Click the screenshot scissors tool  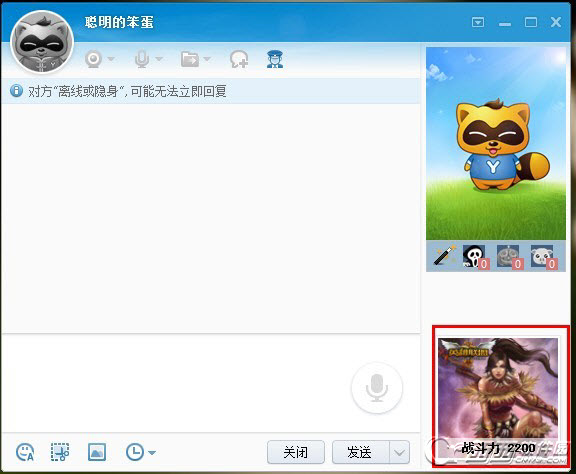pyautogui.click(x=60, y=452)
